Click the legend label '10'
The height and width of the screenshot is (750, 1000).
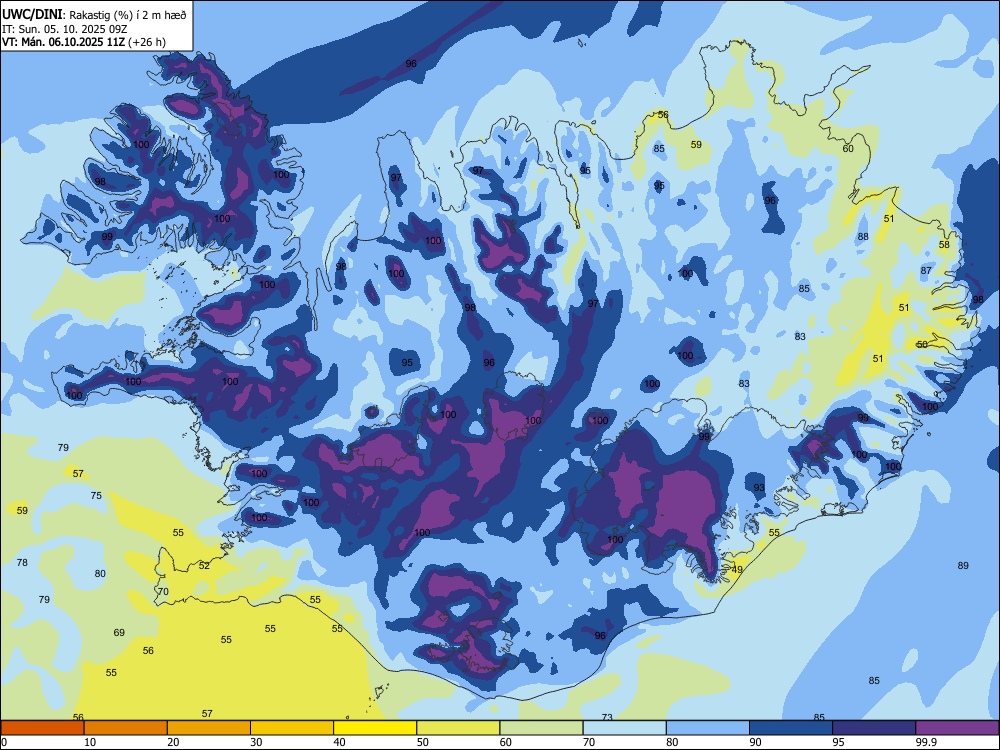pos(90,742)
